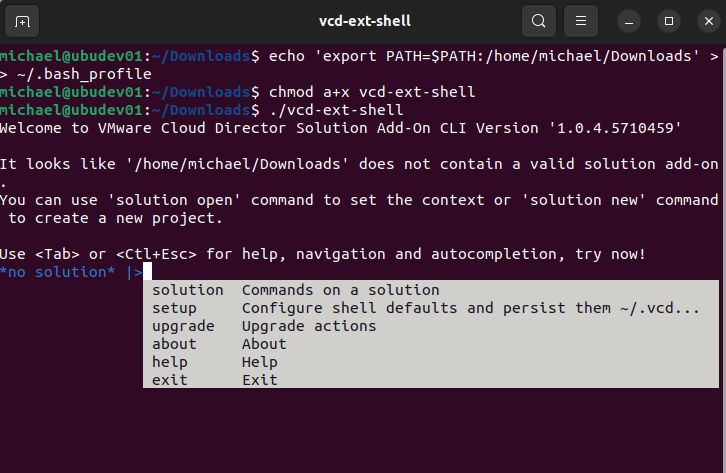Pick 'upgrade' in the suggestion menu

click(x=183, y=326)
